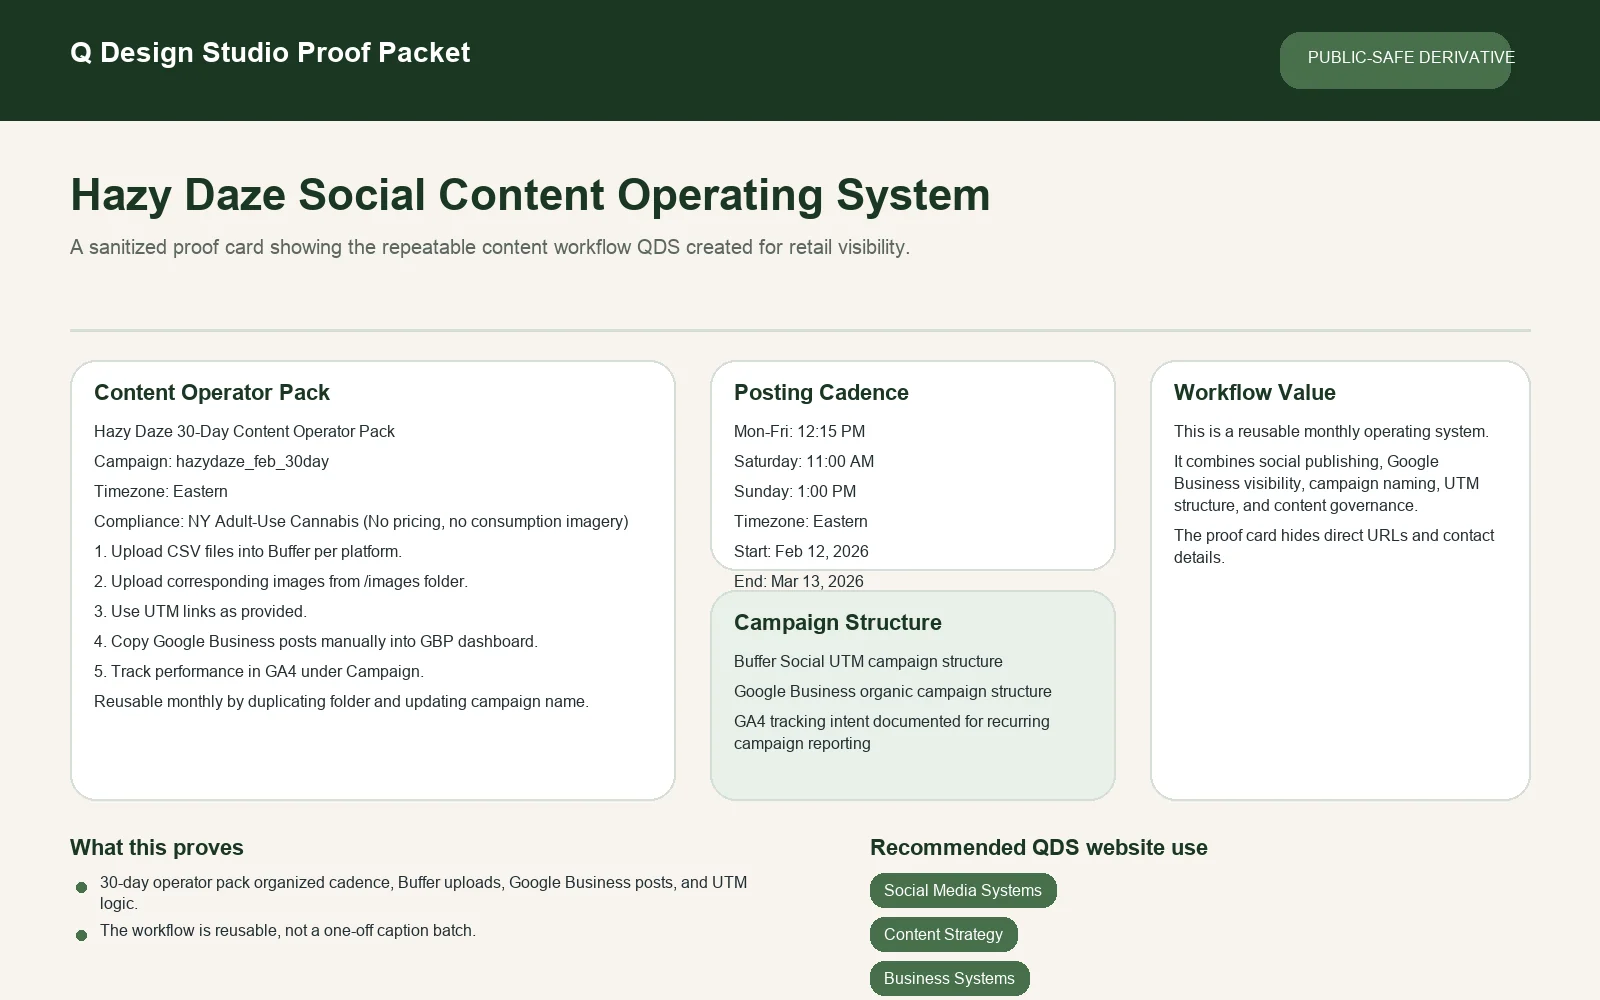Click the paragraph starting It combines social publishing

(1326, 483)
